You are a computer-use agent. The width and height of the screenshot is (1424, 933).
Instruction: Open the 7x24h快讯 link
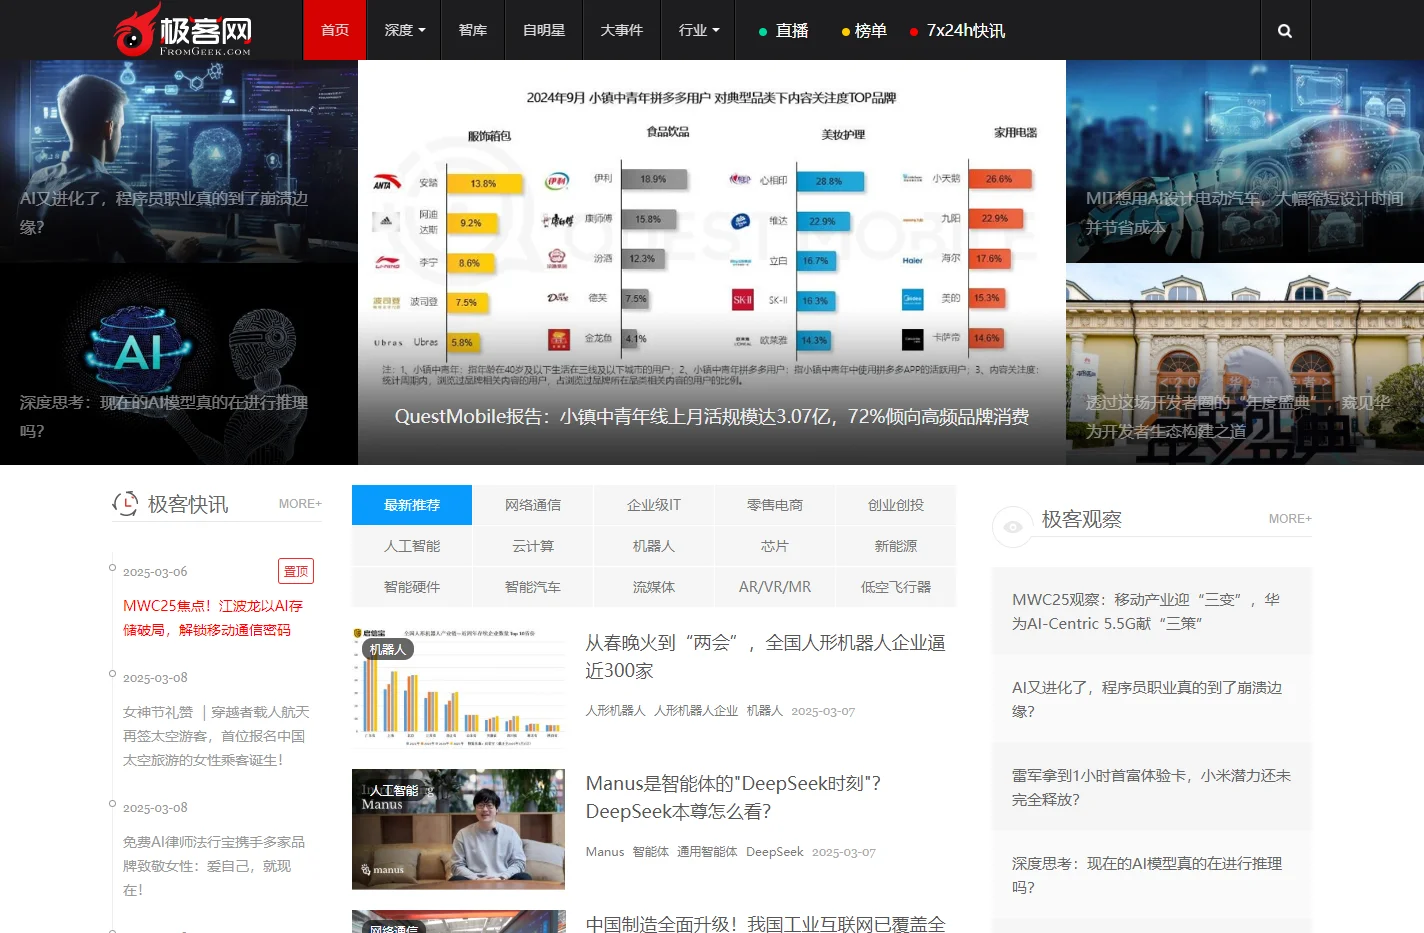pyautogui.click(x=958, y=31)
